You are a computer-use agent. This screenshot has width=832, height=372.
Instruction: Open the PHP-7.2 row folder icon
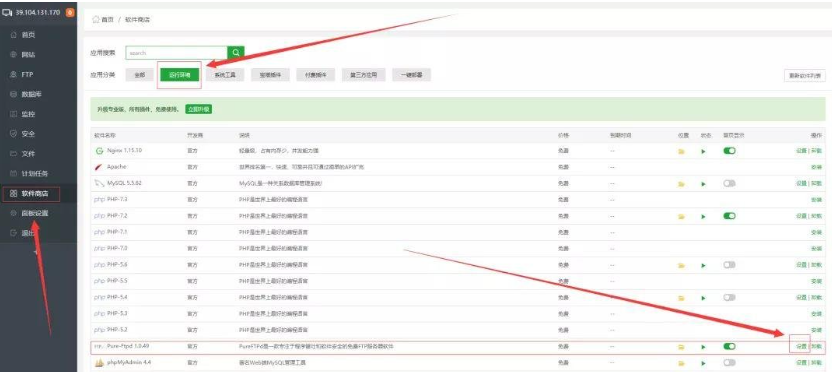point(681,217)
